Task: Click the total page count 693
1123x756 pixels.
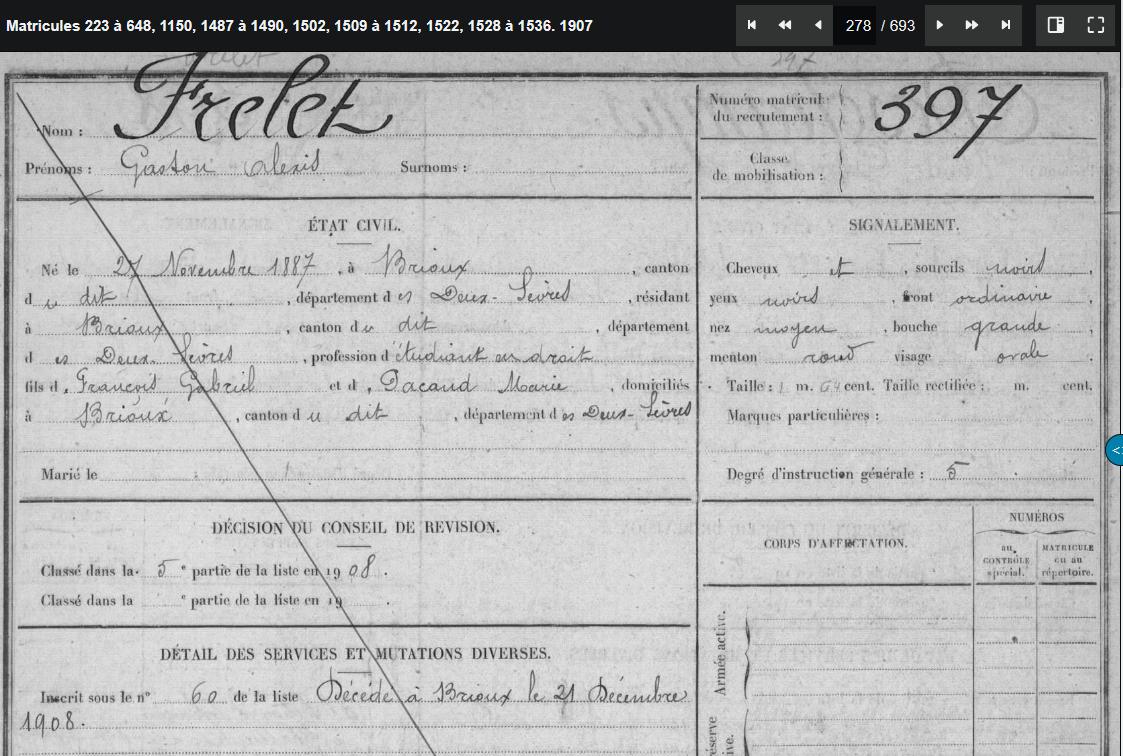Action: tap(902, 26)
